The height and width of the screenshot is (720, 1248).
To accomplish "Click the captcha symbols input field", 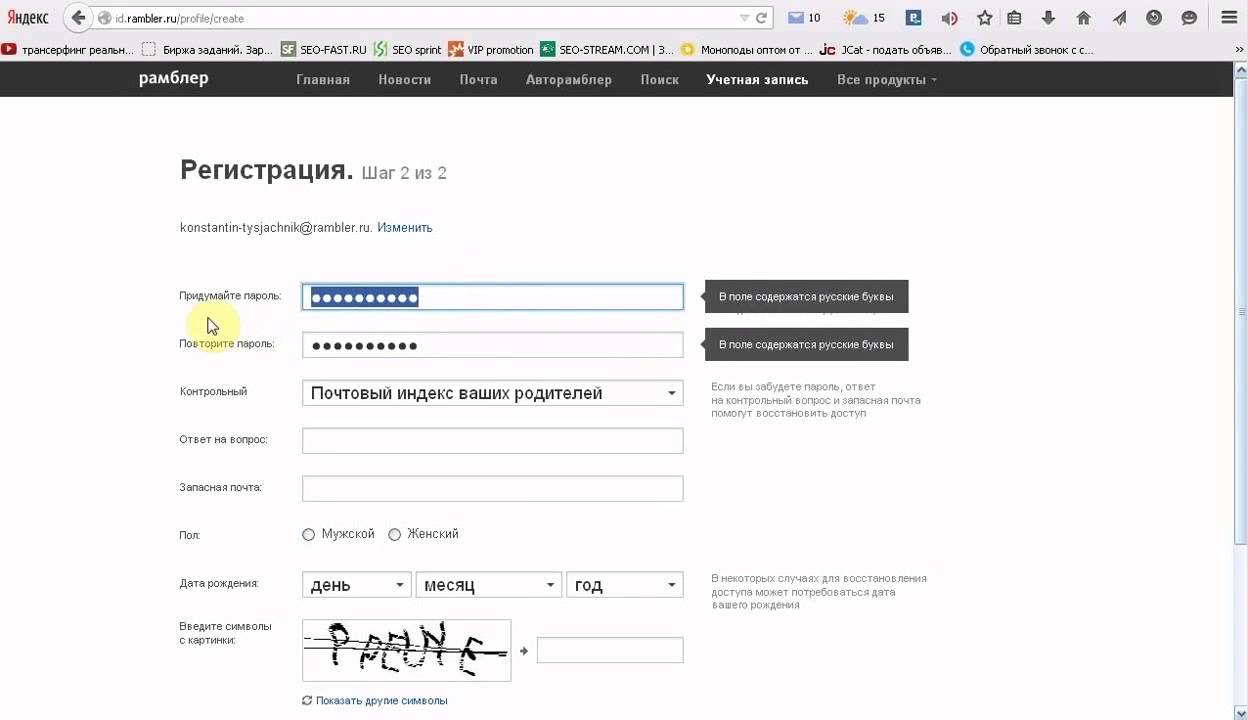I will (x=610, y=650).
